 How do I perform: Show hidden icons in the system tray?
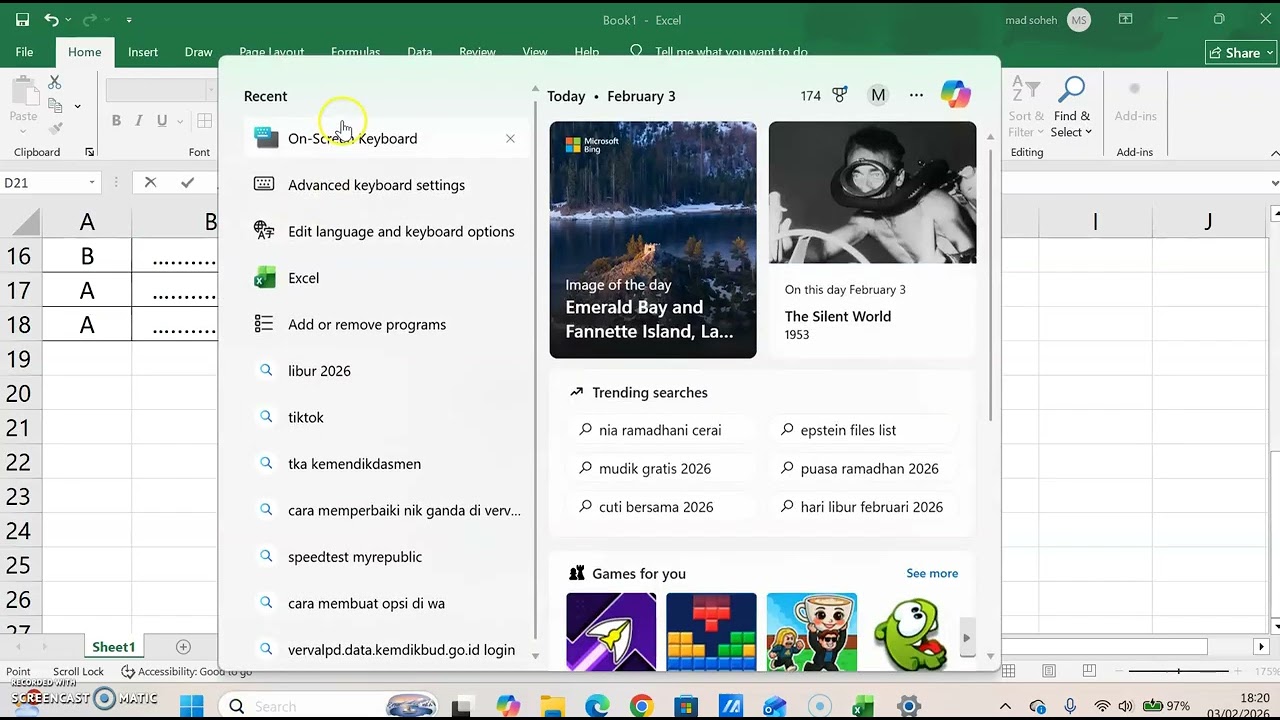click(1005, 706)
